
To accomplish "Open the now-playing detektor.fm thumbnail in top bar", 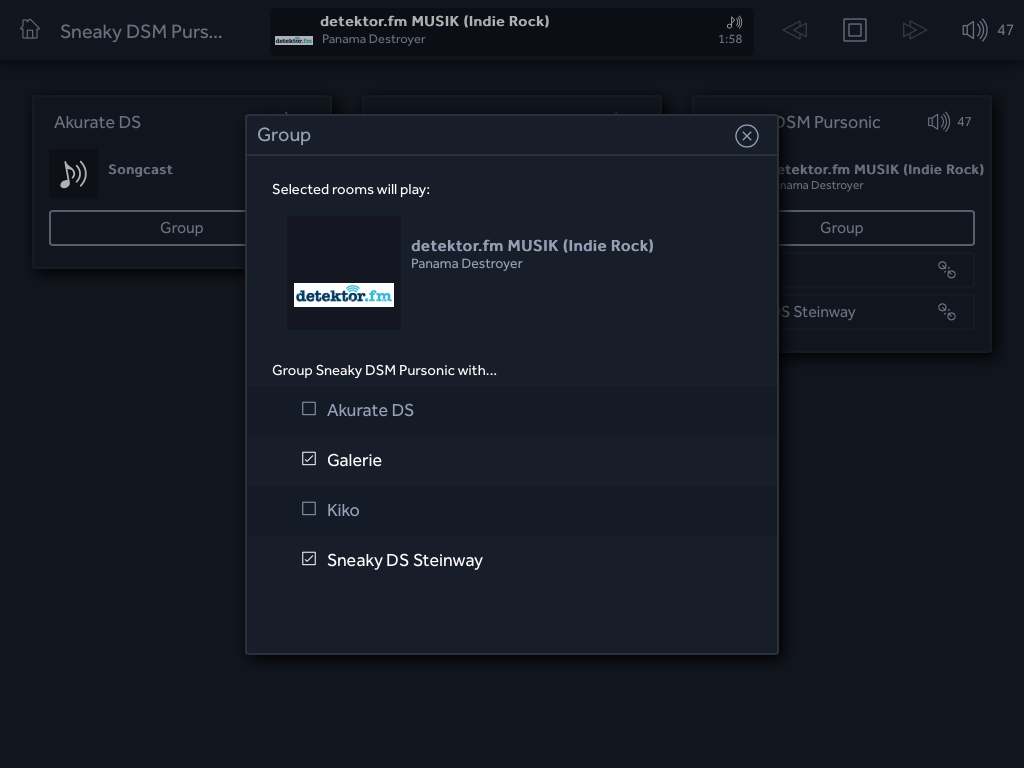I will [x=294, y=40].
